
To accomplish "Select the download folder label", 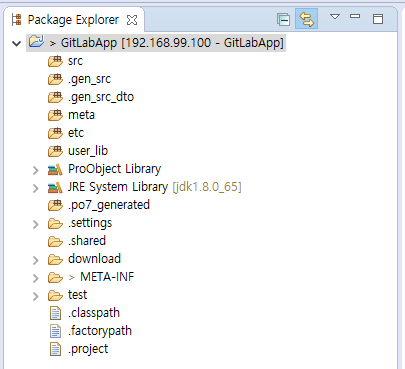I will click(94, 259).
